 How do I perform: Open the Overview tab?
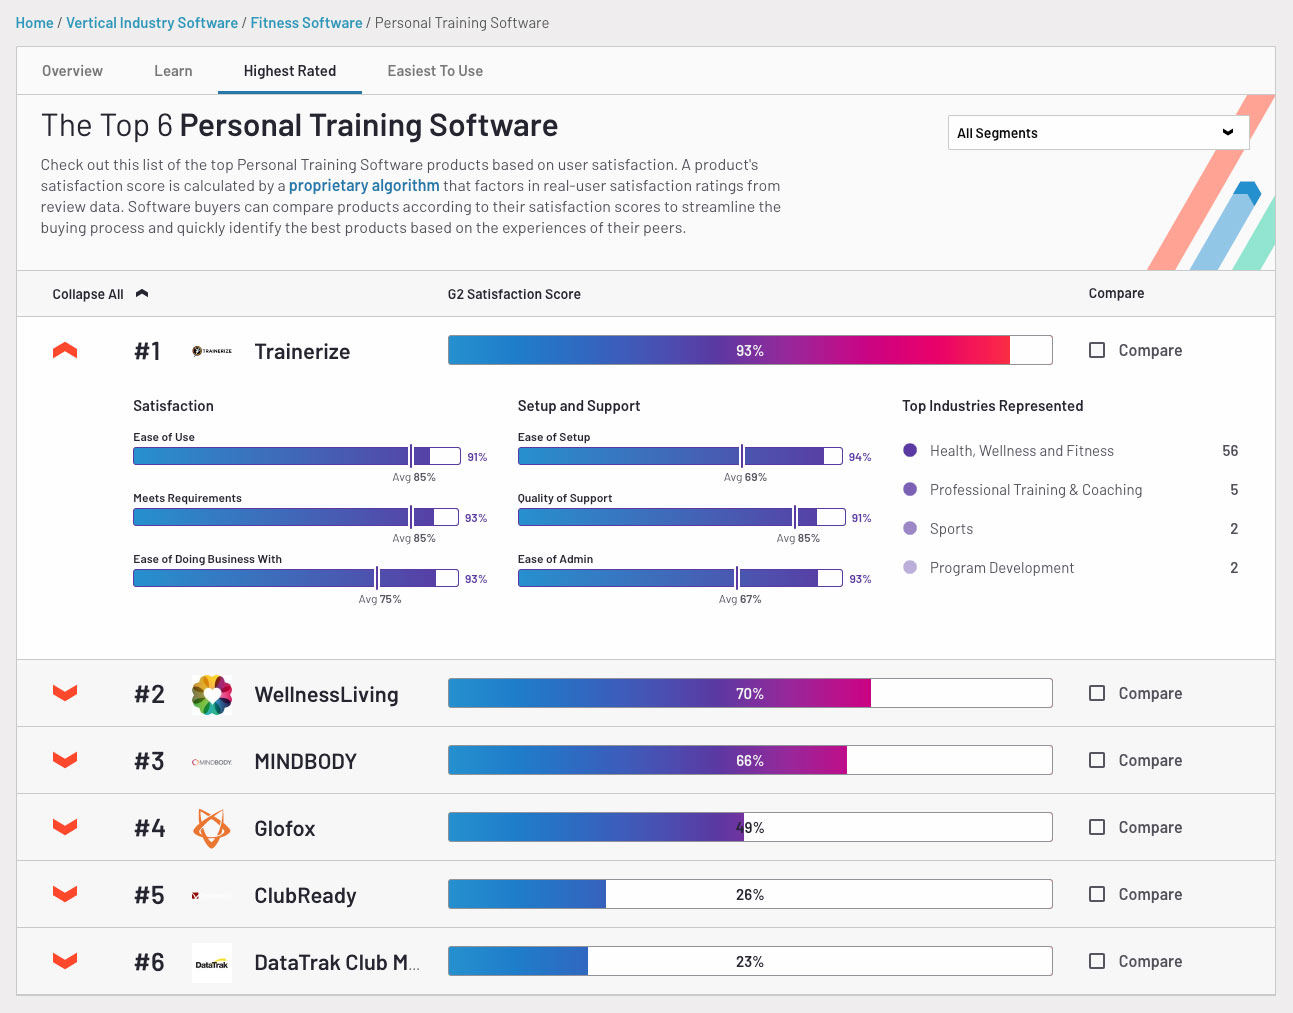[72, 71]
